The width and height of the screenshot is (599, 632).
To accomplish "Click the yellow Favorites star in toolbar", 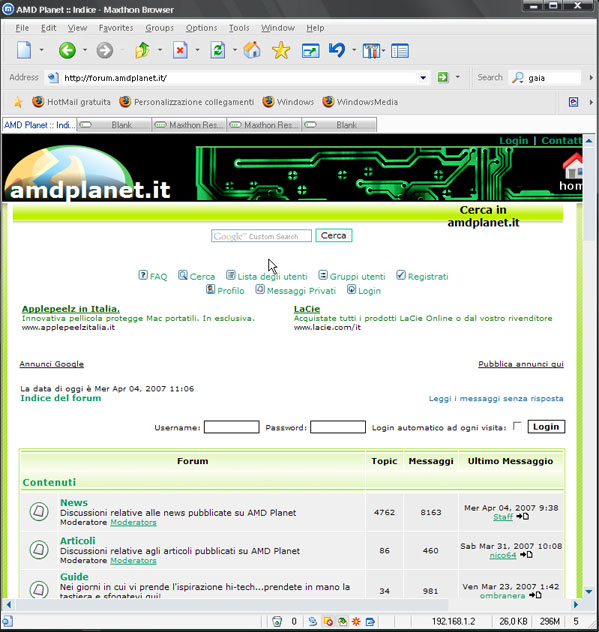I will (x=281, y=50).
